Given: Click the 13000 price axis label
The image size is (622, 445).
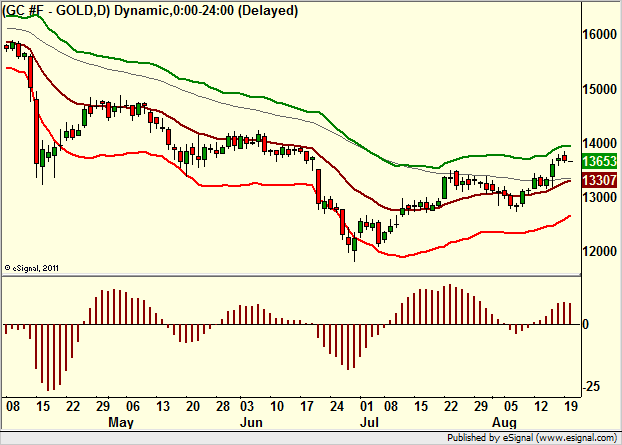Looking at the screenshot, I should [599, 197].
